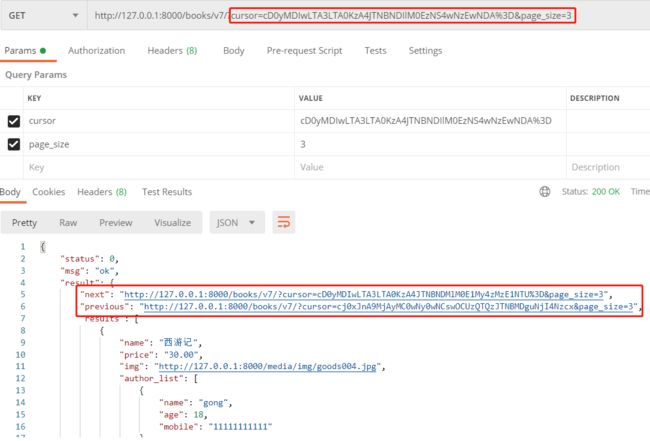Open the "previous" cursor URL link
Image resolution: width=650 pixels, height=441 pixels.
tap(389, 307)
